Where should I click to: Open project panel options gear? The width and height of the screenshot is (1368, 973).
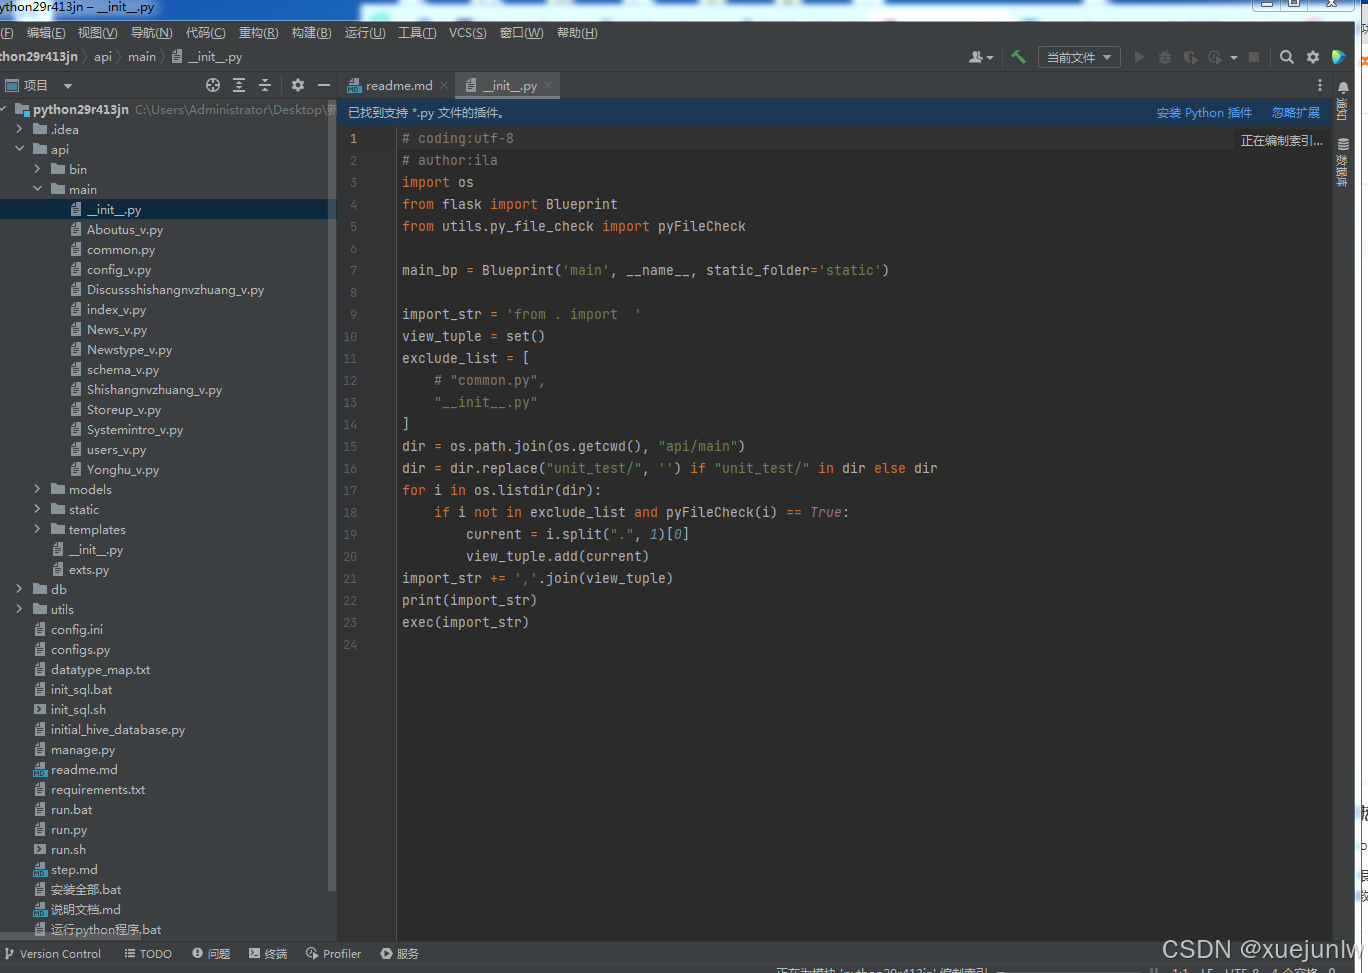pos(298,85)
